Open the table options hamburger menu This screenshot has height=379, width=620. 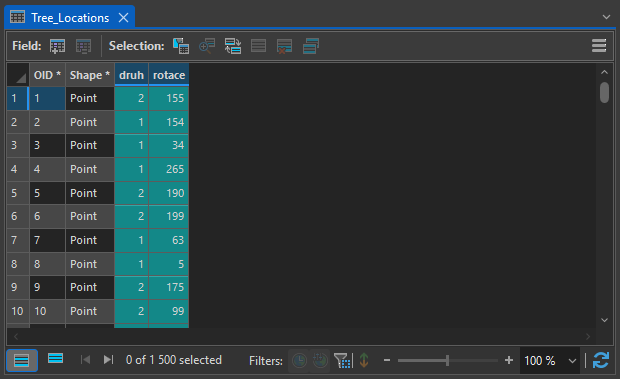pyautogui.click(x=599, y=46)
